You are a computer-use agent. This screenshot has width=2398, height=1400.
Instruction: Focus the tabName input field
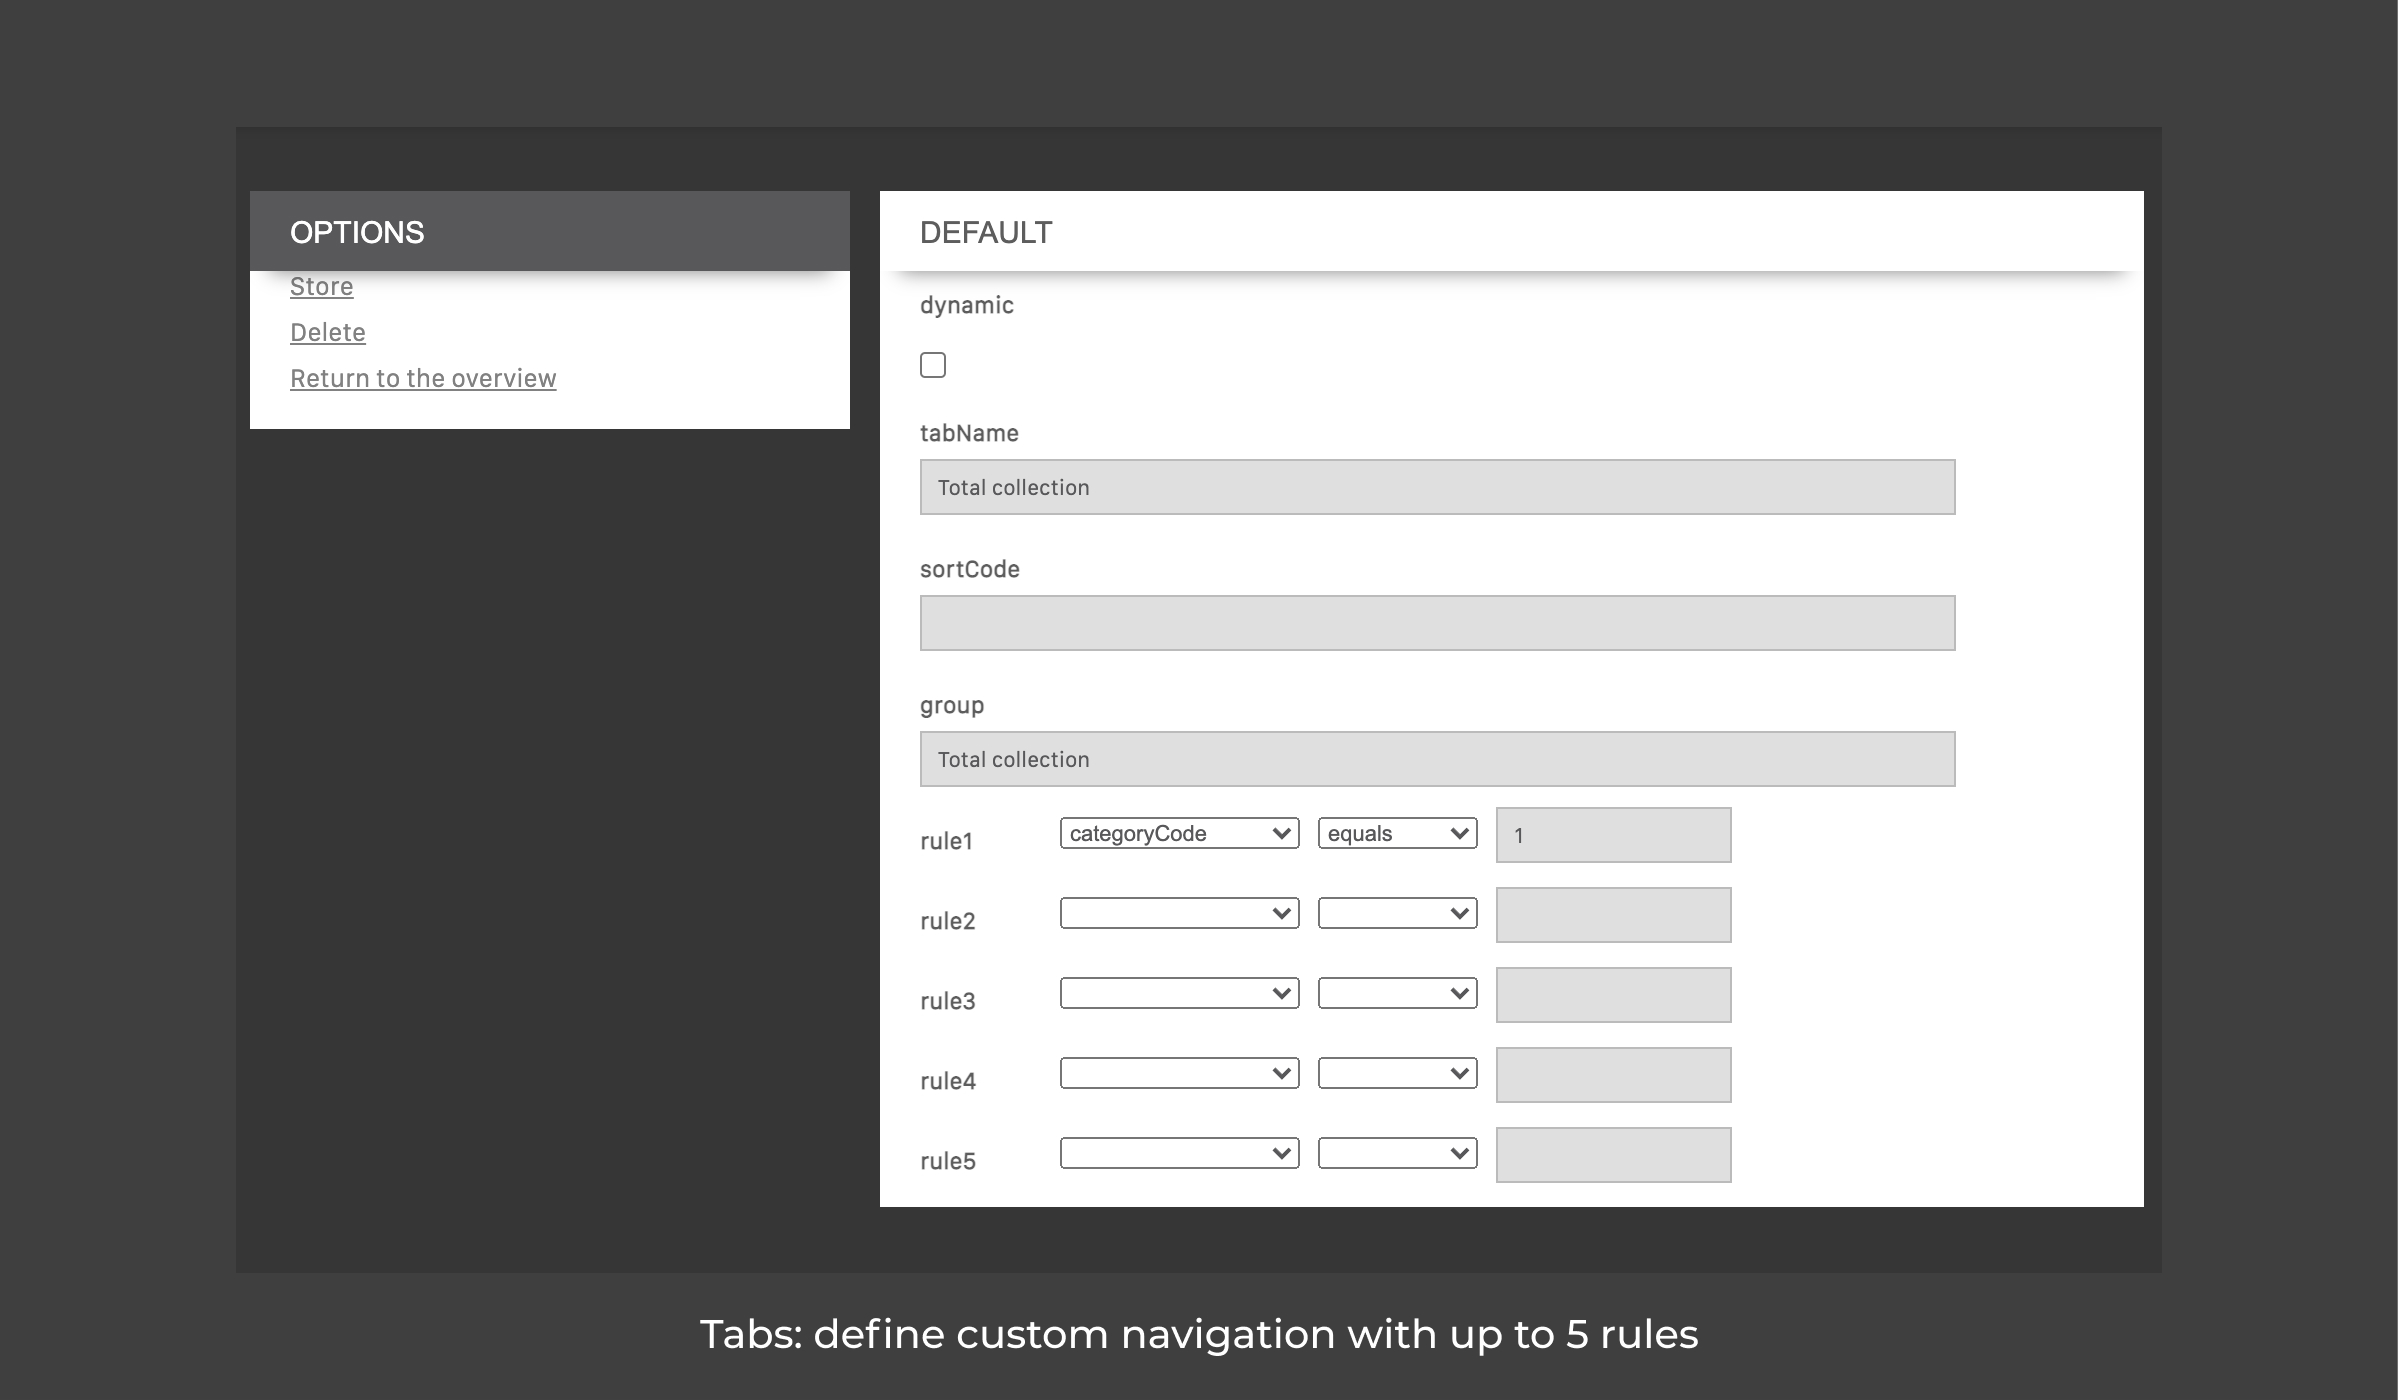point(1437,487)
